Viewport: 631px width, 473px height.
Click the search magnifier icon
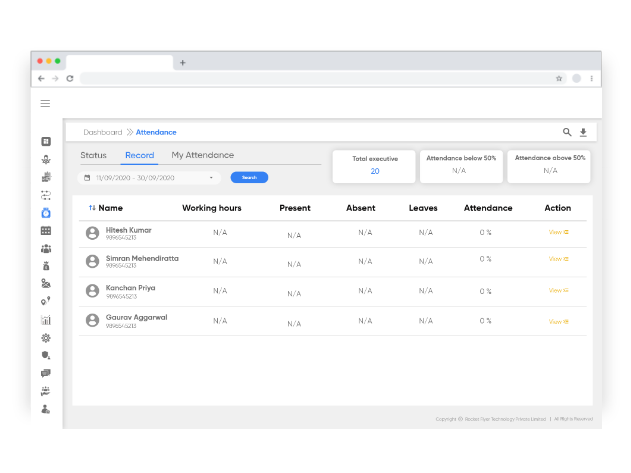(x=567, y=132)
